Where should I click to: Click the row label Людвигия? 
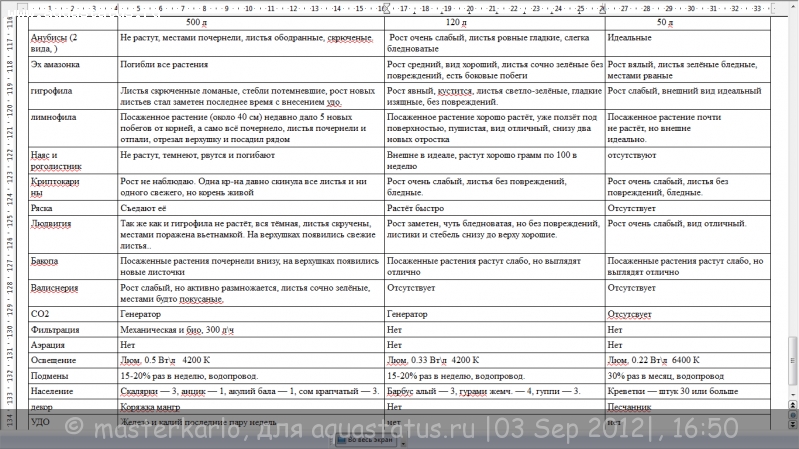pos(51,223)
